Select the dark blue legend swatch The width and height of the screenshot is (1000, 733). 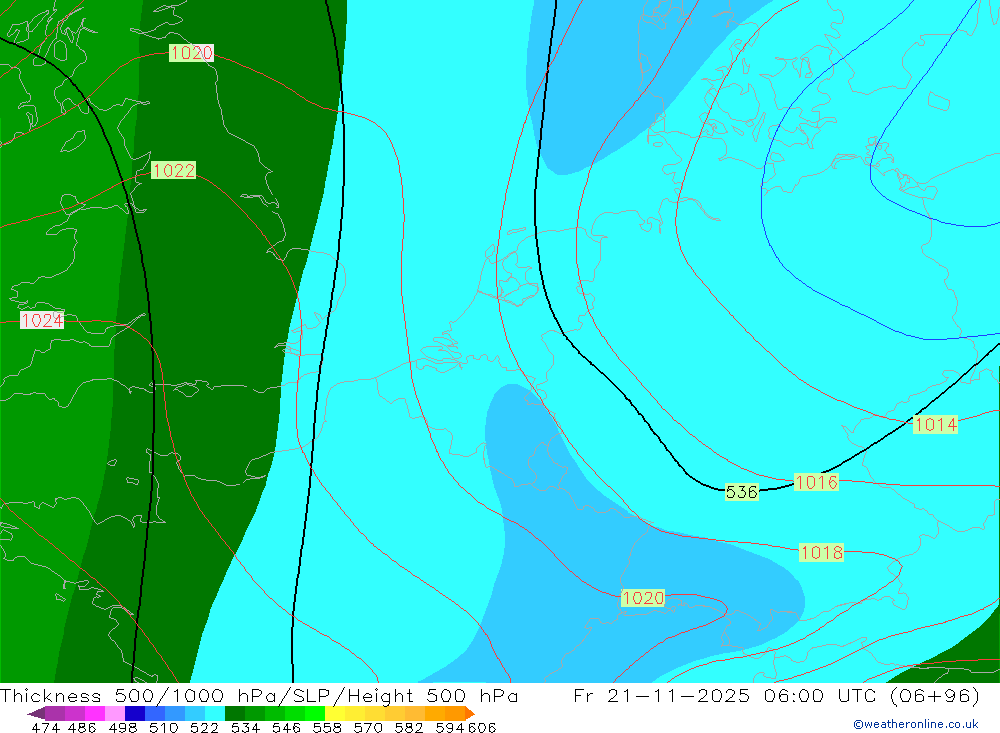point(135,713)
